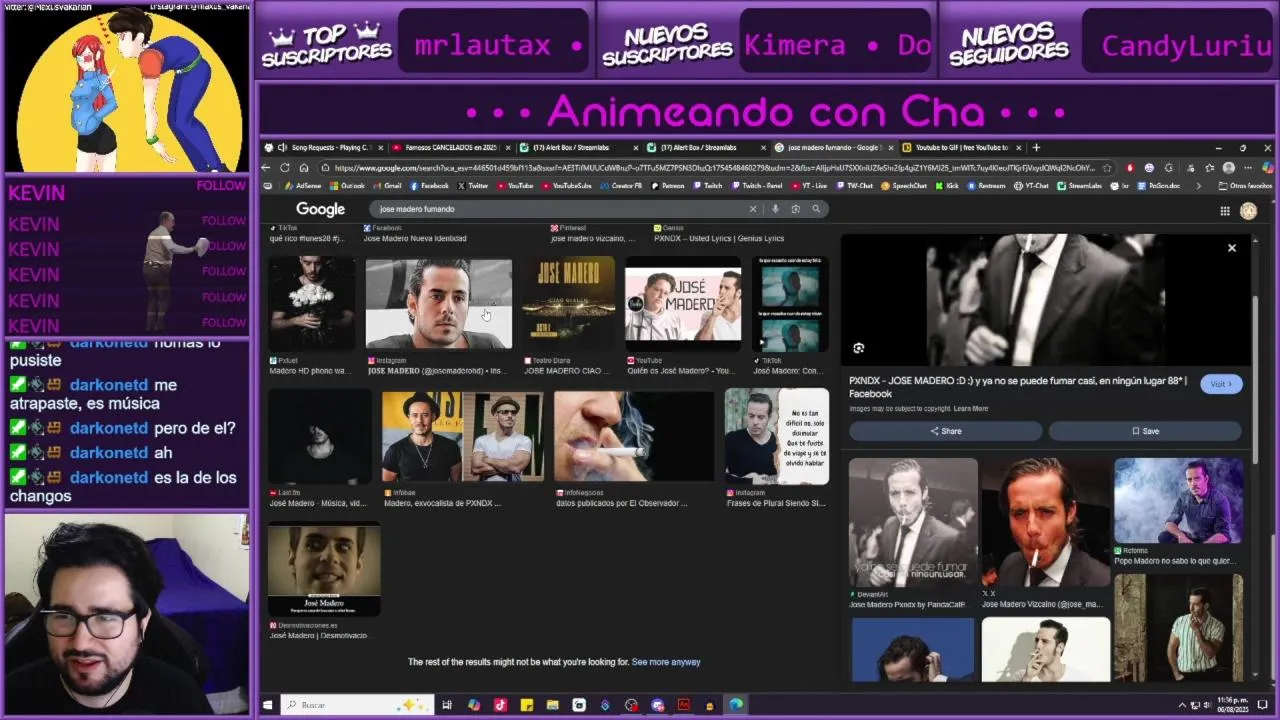Image resolution: width=1280 pixels, height=720 pixels.
Task: Click the Share button
Action: tap(945, 431)
